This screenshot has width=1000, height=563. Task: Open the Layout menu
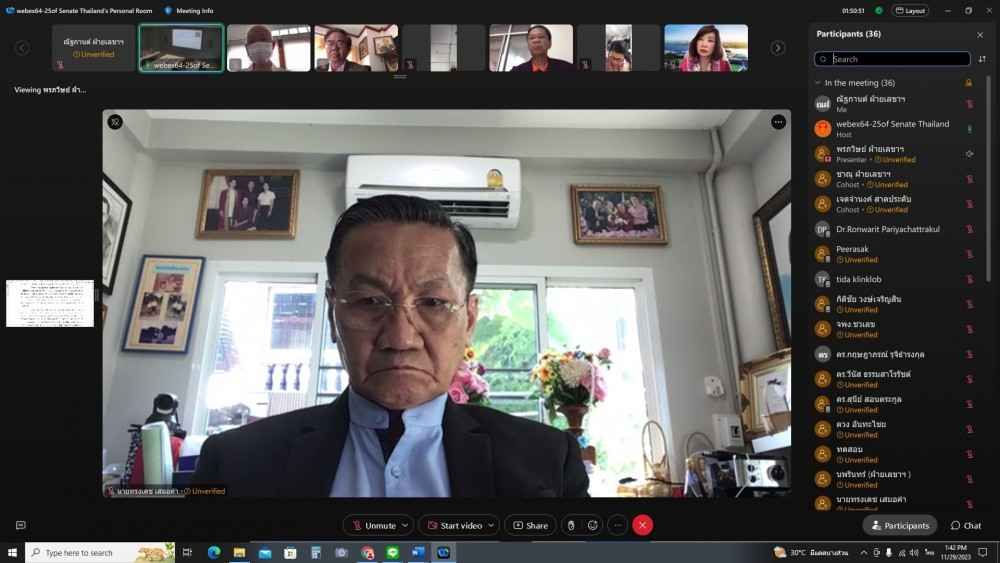[x=909, y=10]
